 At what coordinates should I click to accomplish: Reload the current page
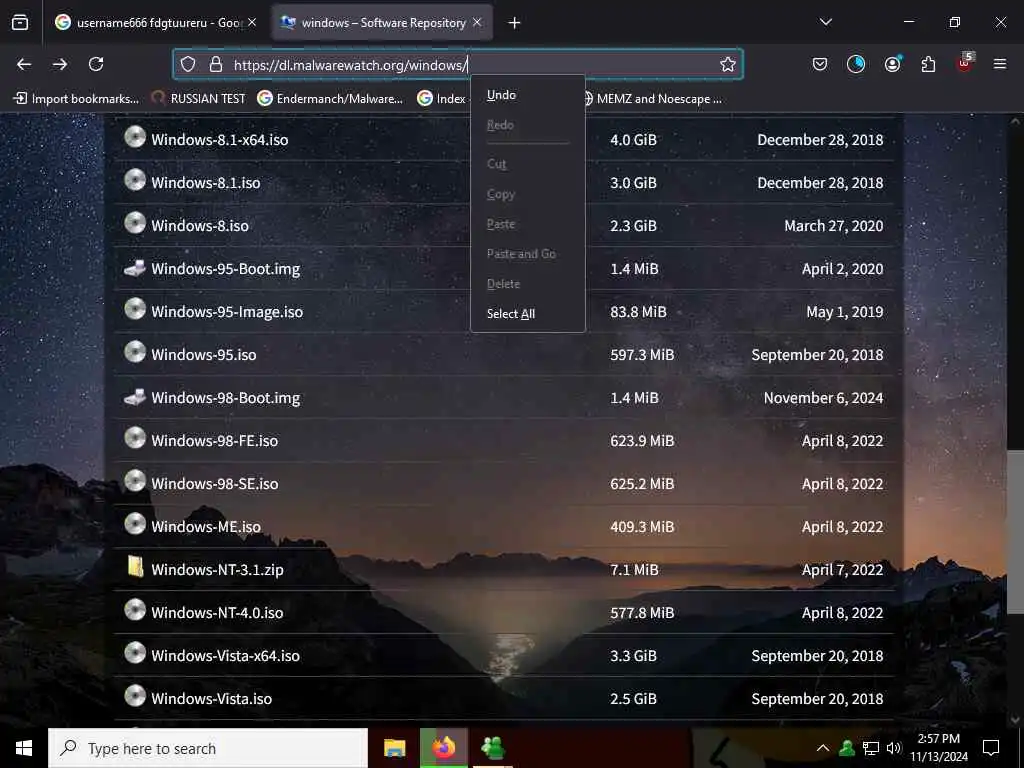[x=96, y=64]
